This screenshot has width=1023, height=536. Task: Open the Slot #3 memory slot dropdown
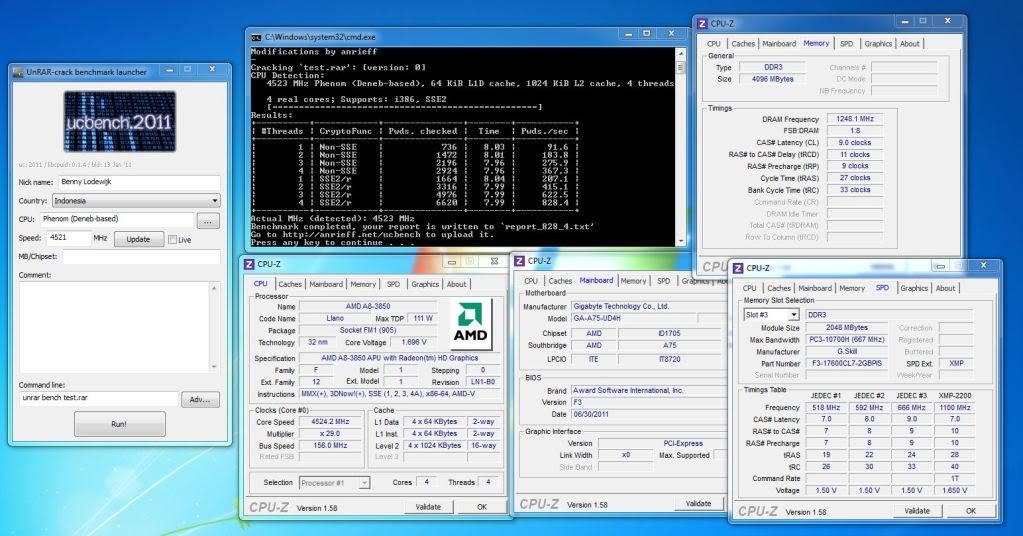771,314
